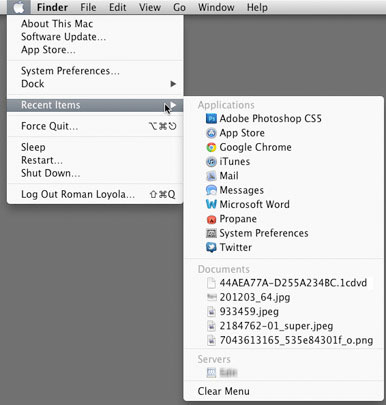Click Clear Menu in Recent Items
386x405 pixels.
[x=284, y=391]
